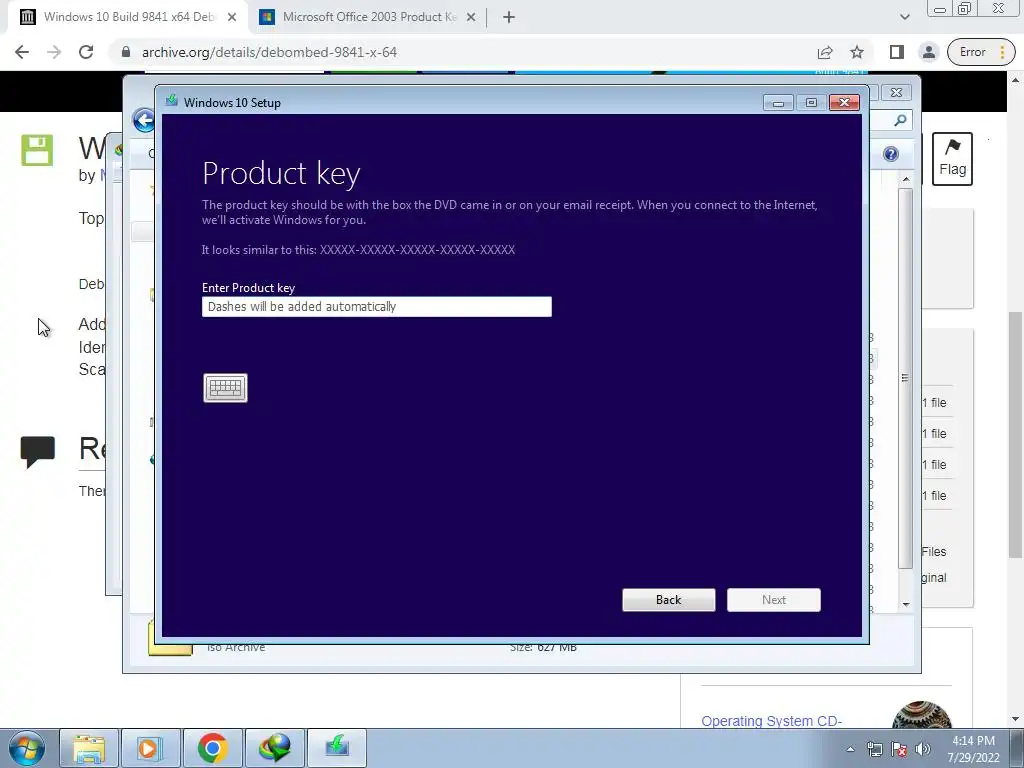
Task: Go forward in Chrome
Action: (54, 52)
